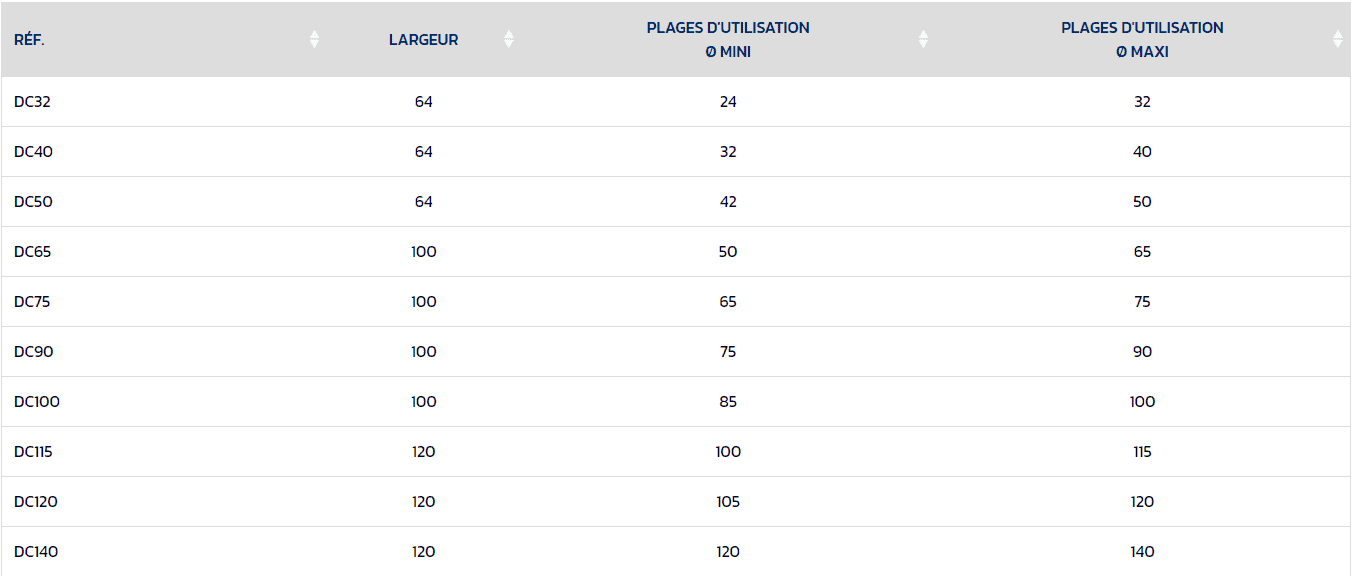Select PLAGES D'UTILISATION Ø MAXI header
Viewport: 1353px width, 576px height.
pyautogui.click(x=1142, y=40)
